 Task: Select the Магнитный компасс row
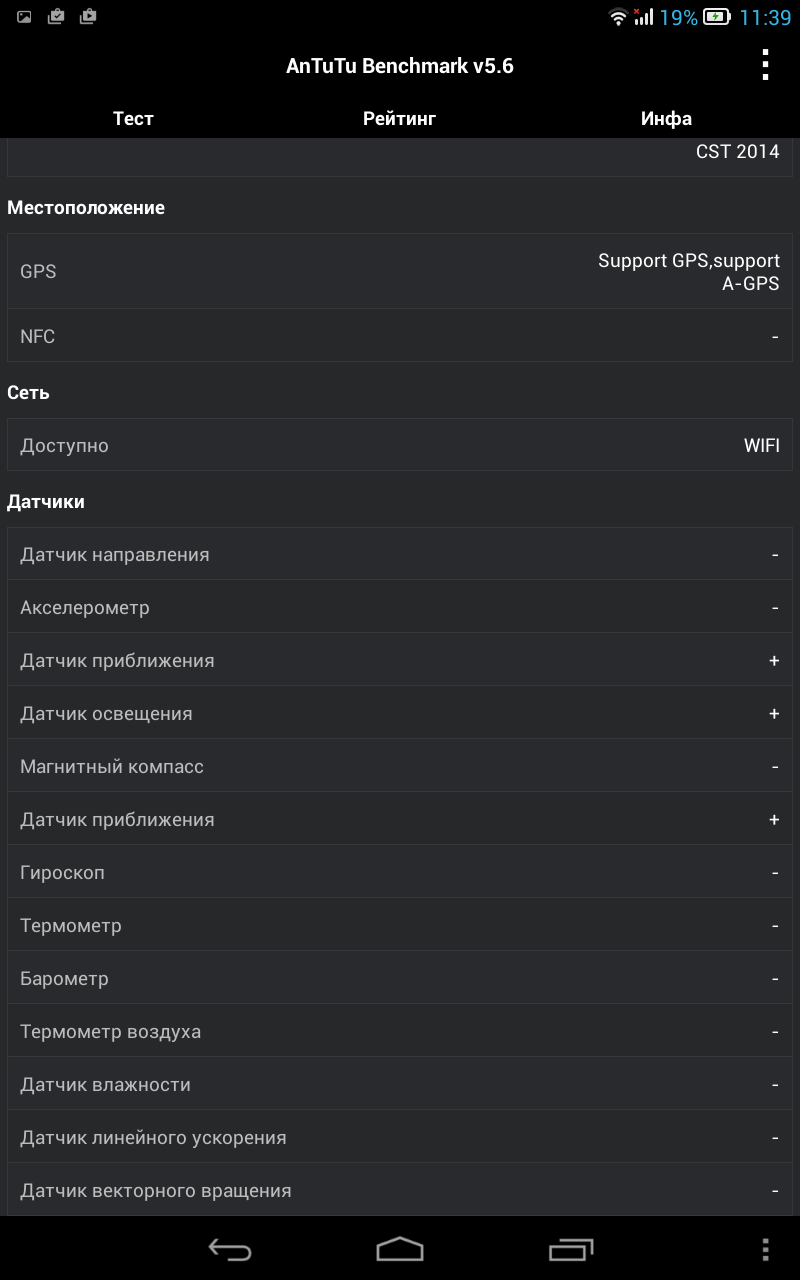click(x=400, y=766)
